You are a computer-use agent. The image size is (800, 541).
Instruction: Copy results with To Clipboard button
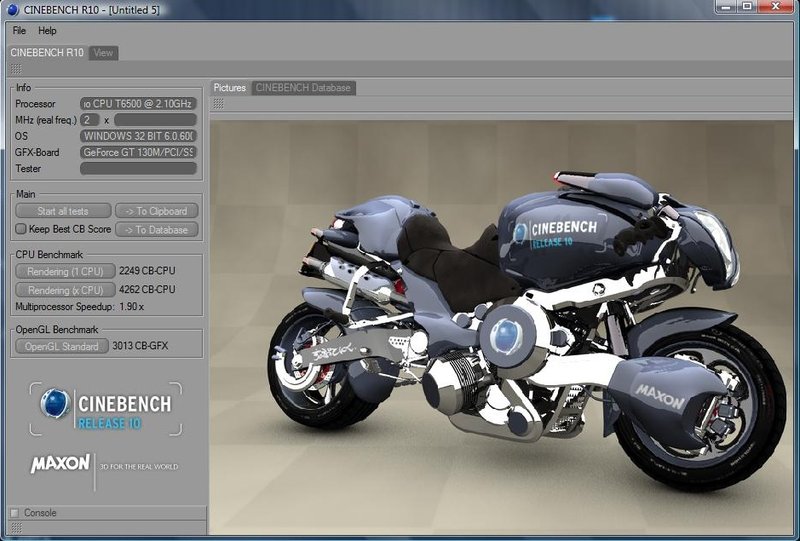point(157,211)
